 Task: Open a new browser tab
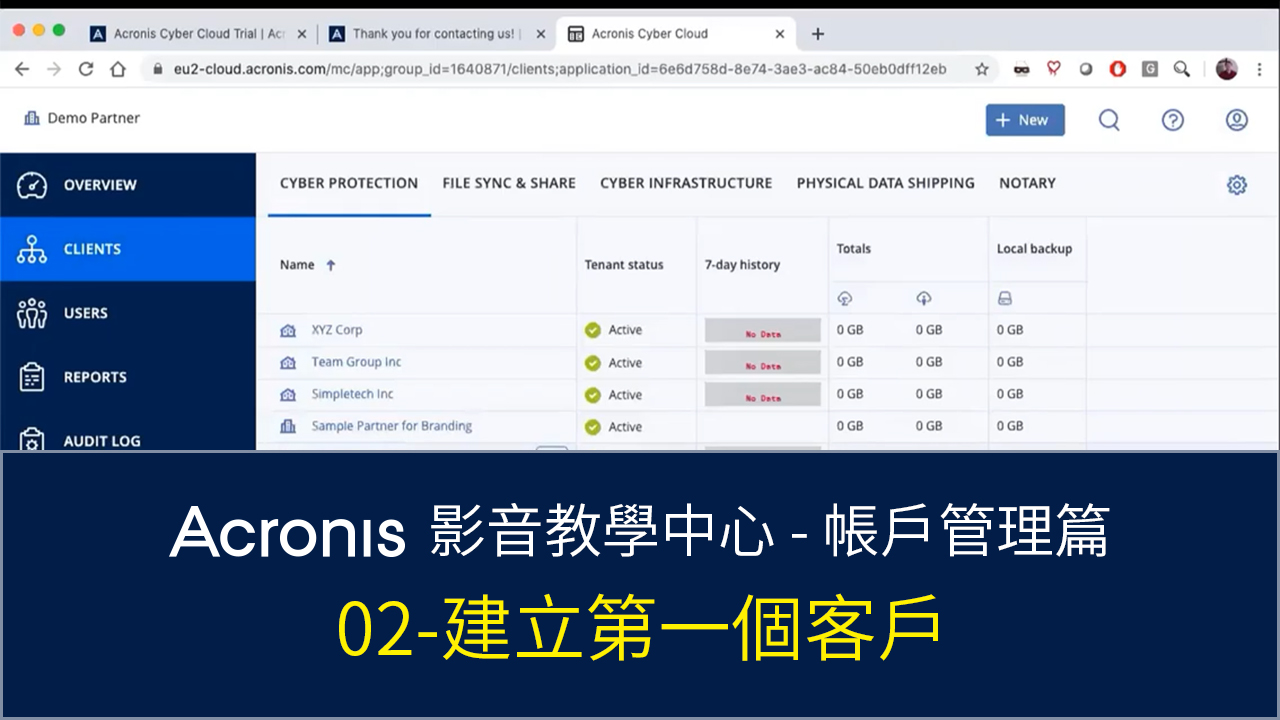(x=818, y=33)
